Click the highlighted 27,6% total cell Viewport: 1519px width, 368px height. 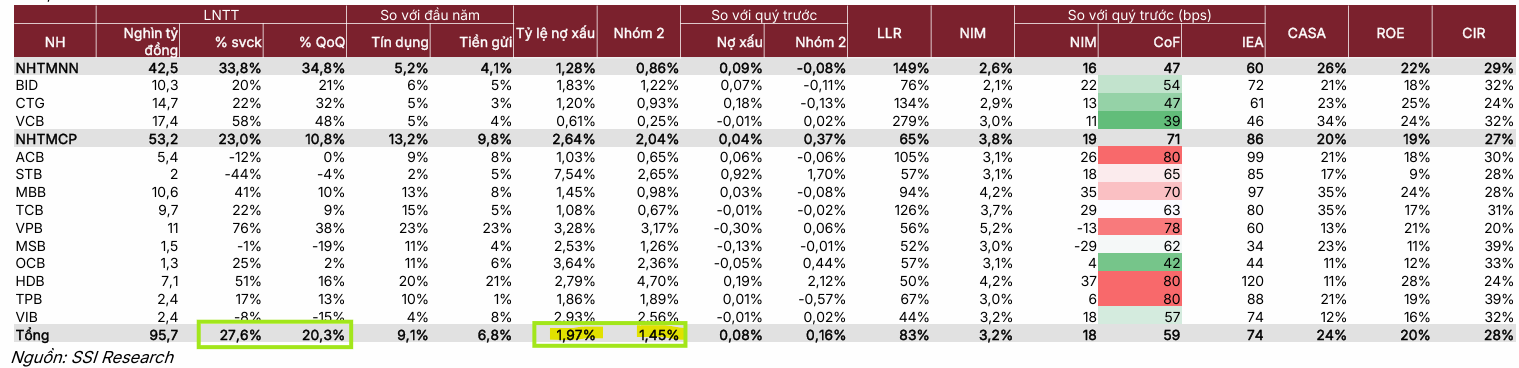point(238,336)
